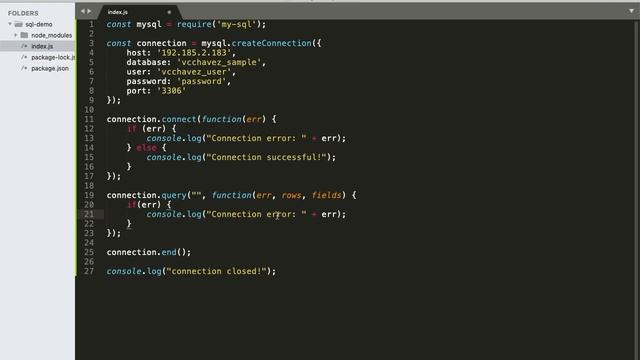Click connection.end() on line 25
This screenshot has width=640, height=360.
coord(149,252)
